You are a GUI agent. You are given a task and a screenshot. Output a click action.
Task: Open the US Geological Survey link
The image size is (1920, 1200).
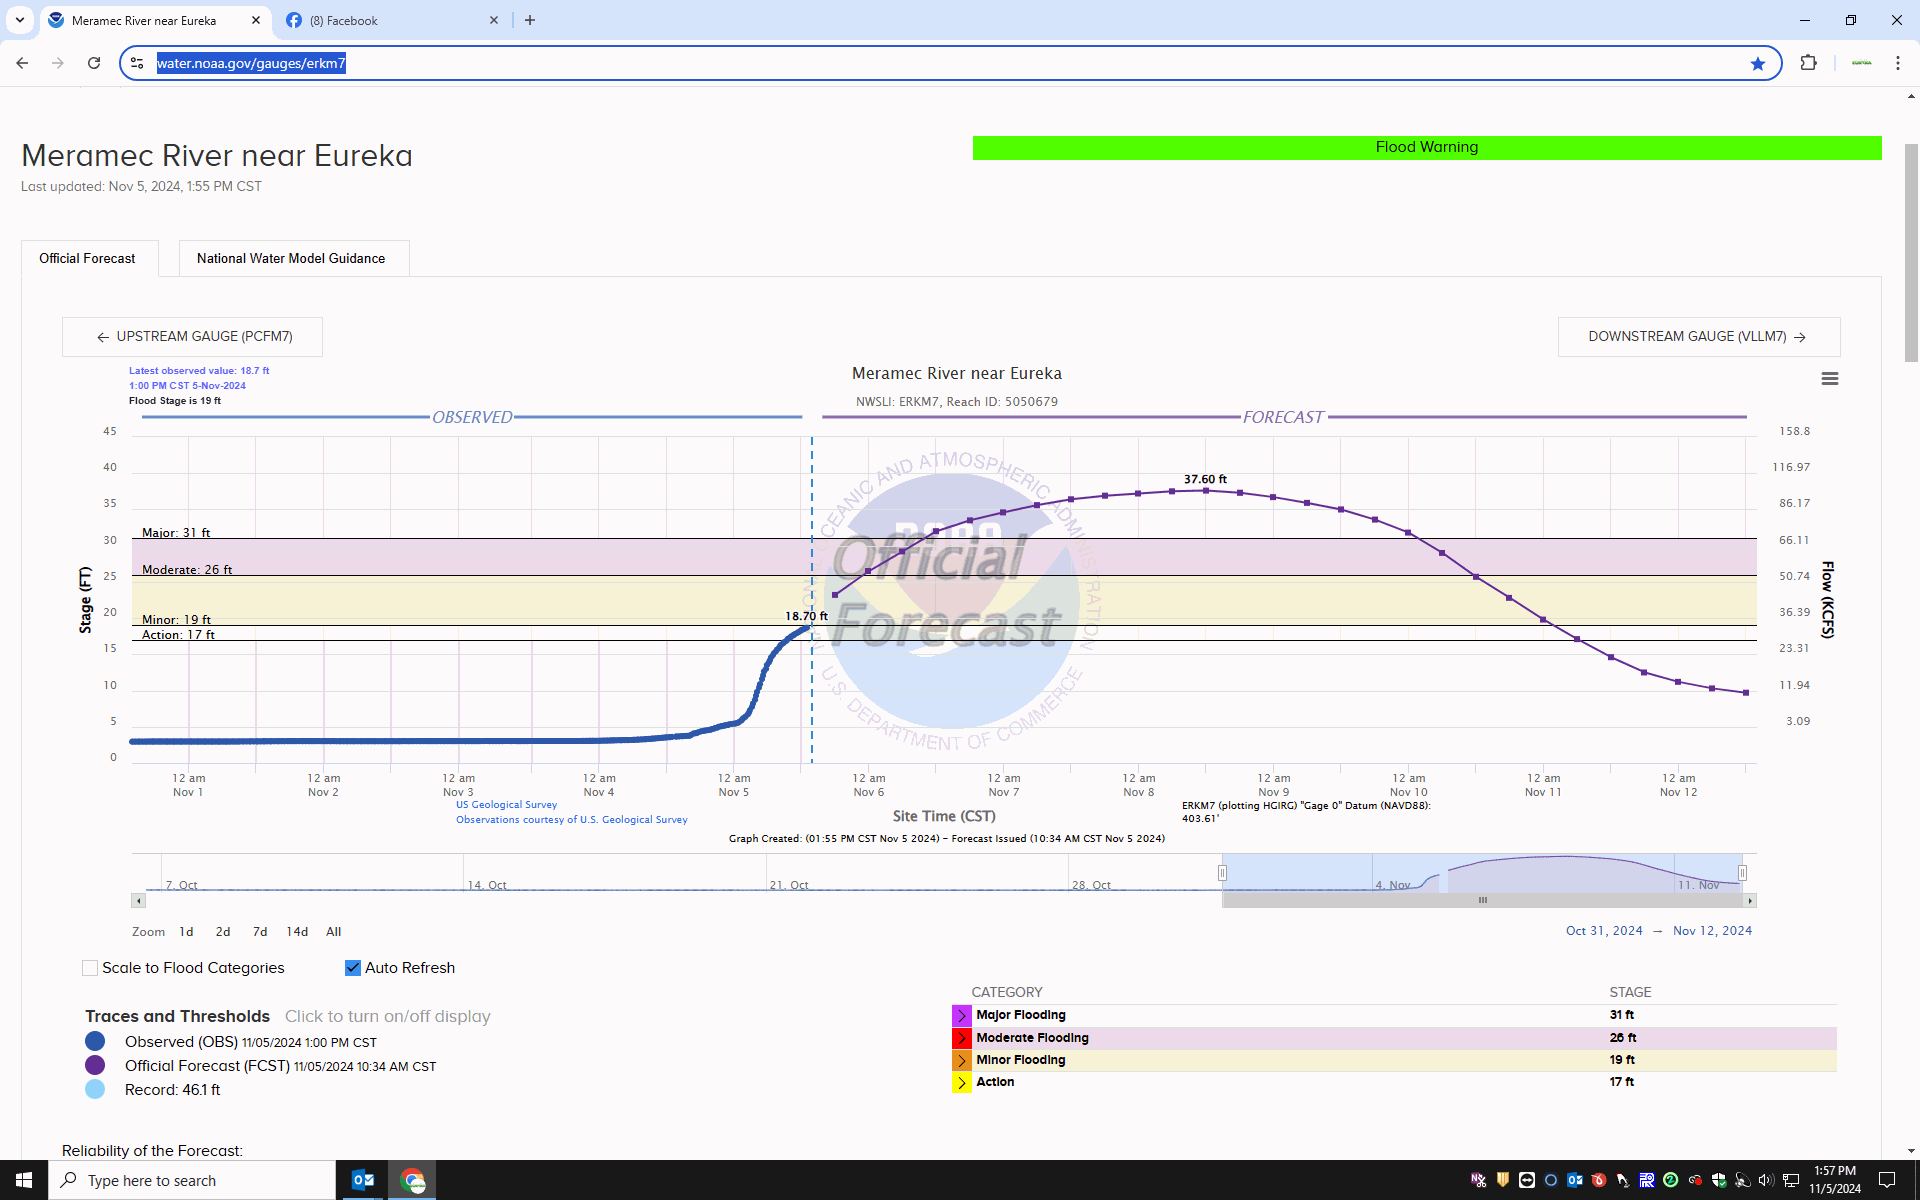[x=506, y=804]
